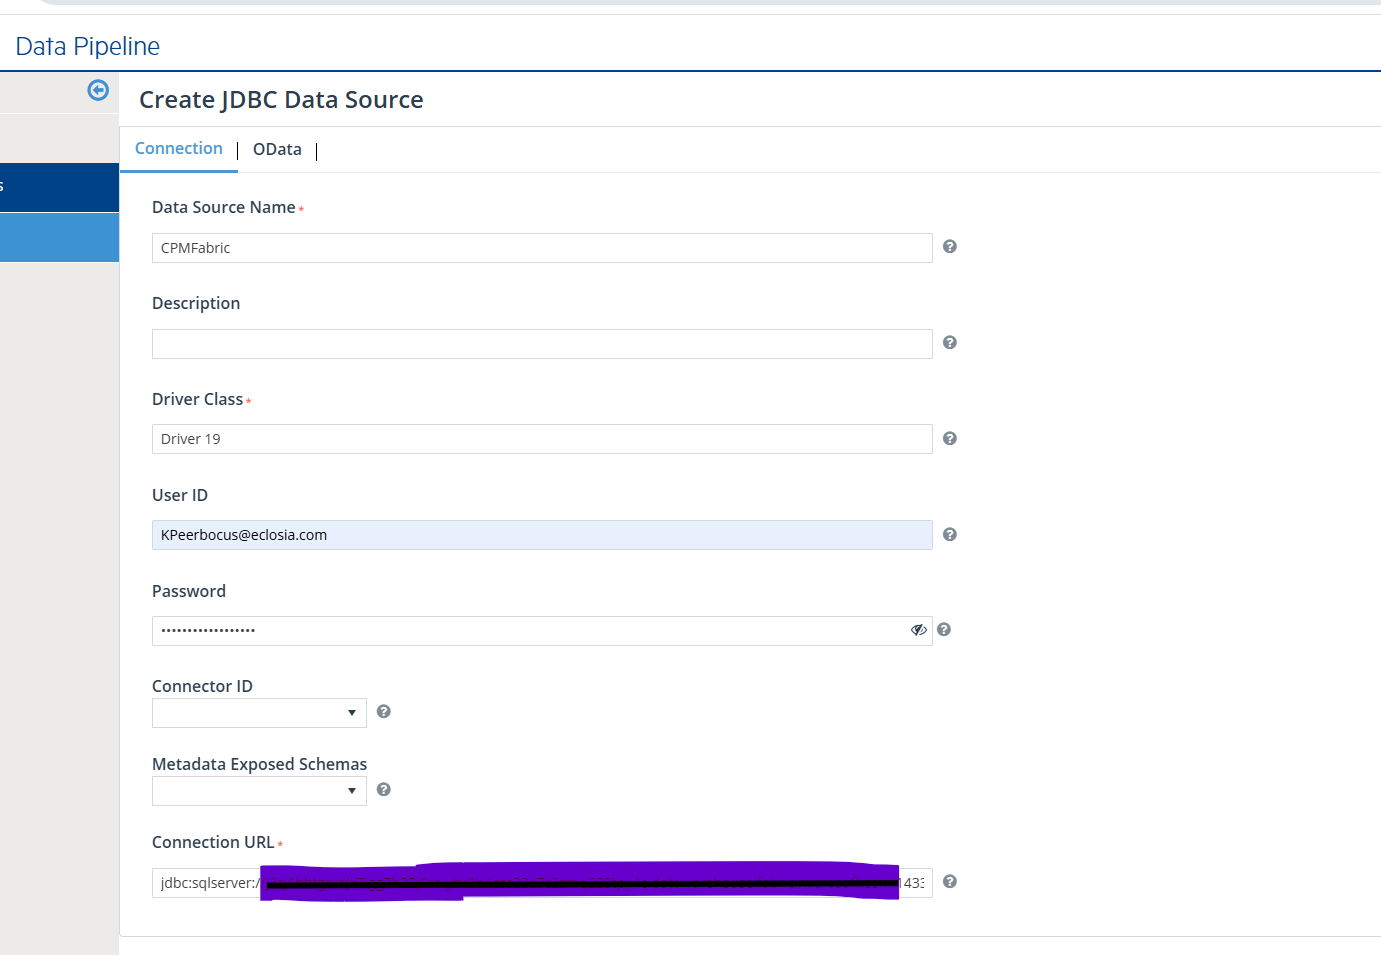1381x955 pixels.
Task: Focus the Data Source Name field
Action: pyautogui.click(x=542, y=248)
